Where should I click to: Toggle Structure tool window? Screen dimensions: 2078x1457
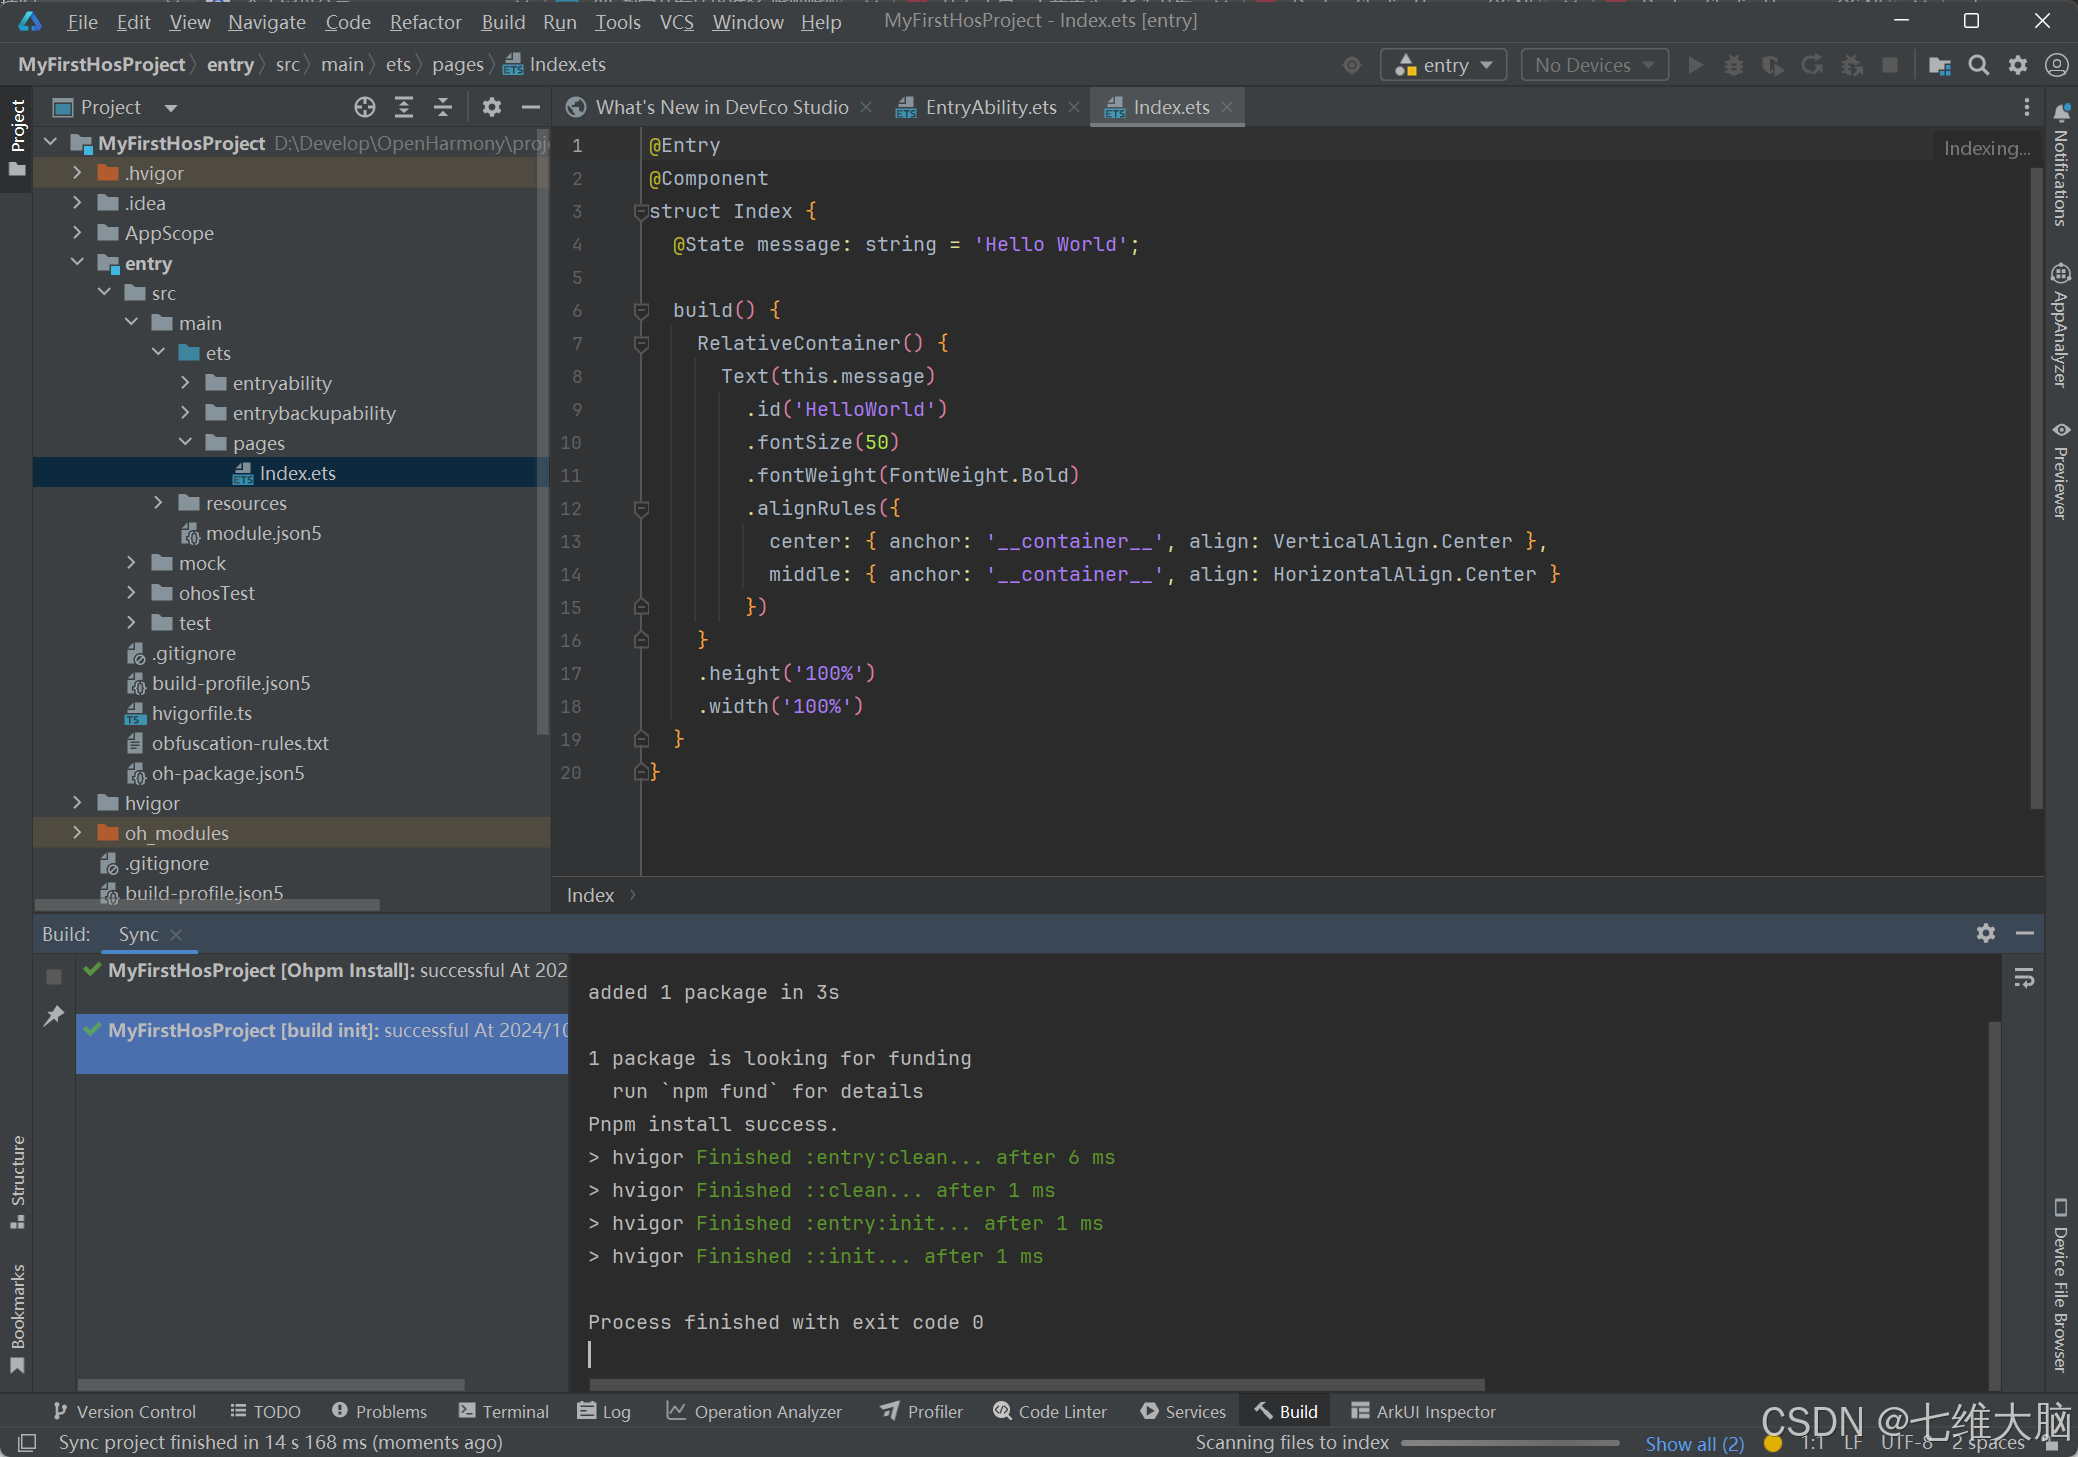point(17,1182)
